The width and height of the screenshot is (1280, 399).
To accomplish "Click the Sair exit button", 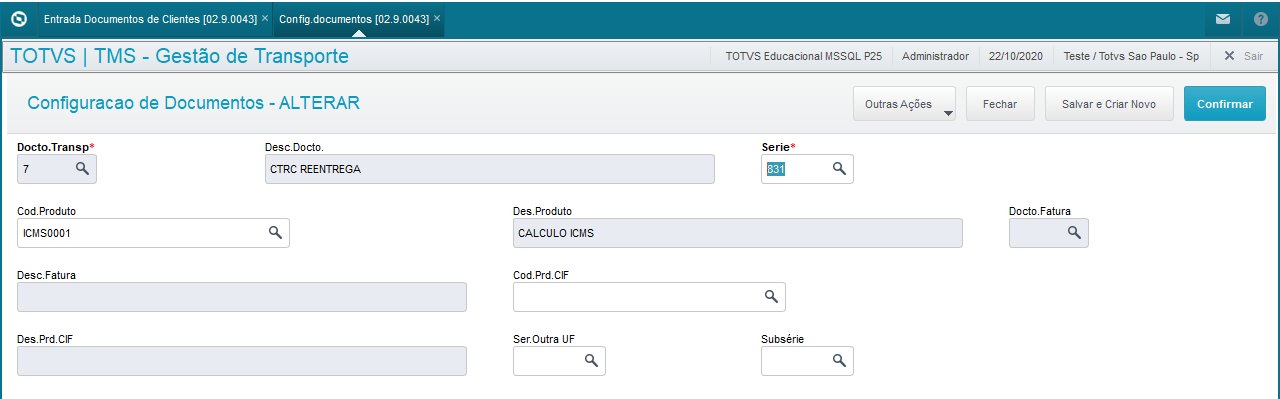I will pyautogui.click(x=1244, y=56).
